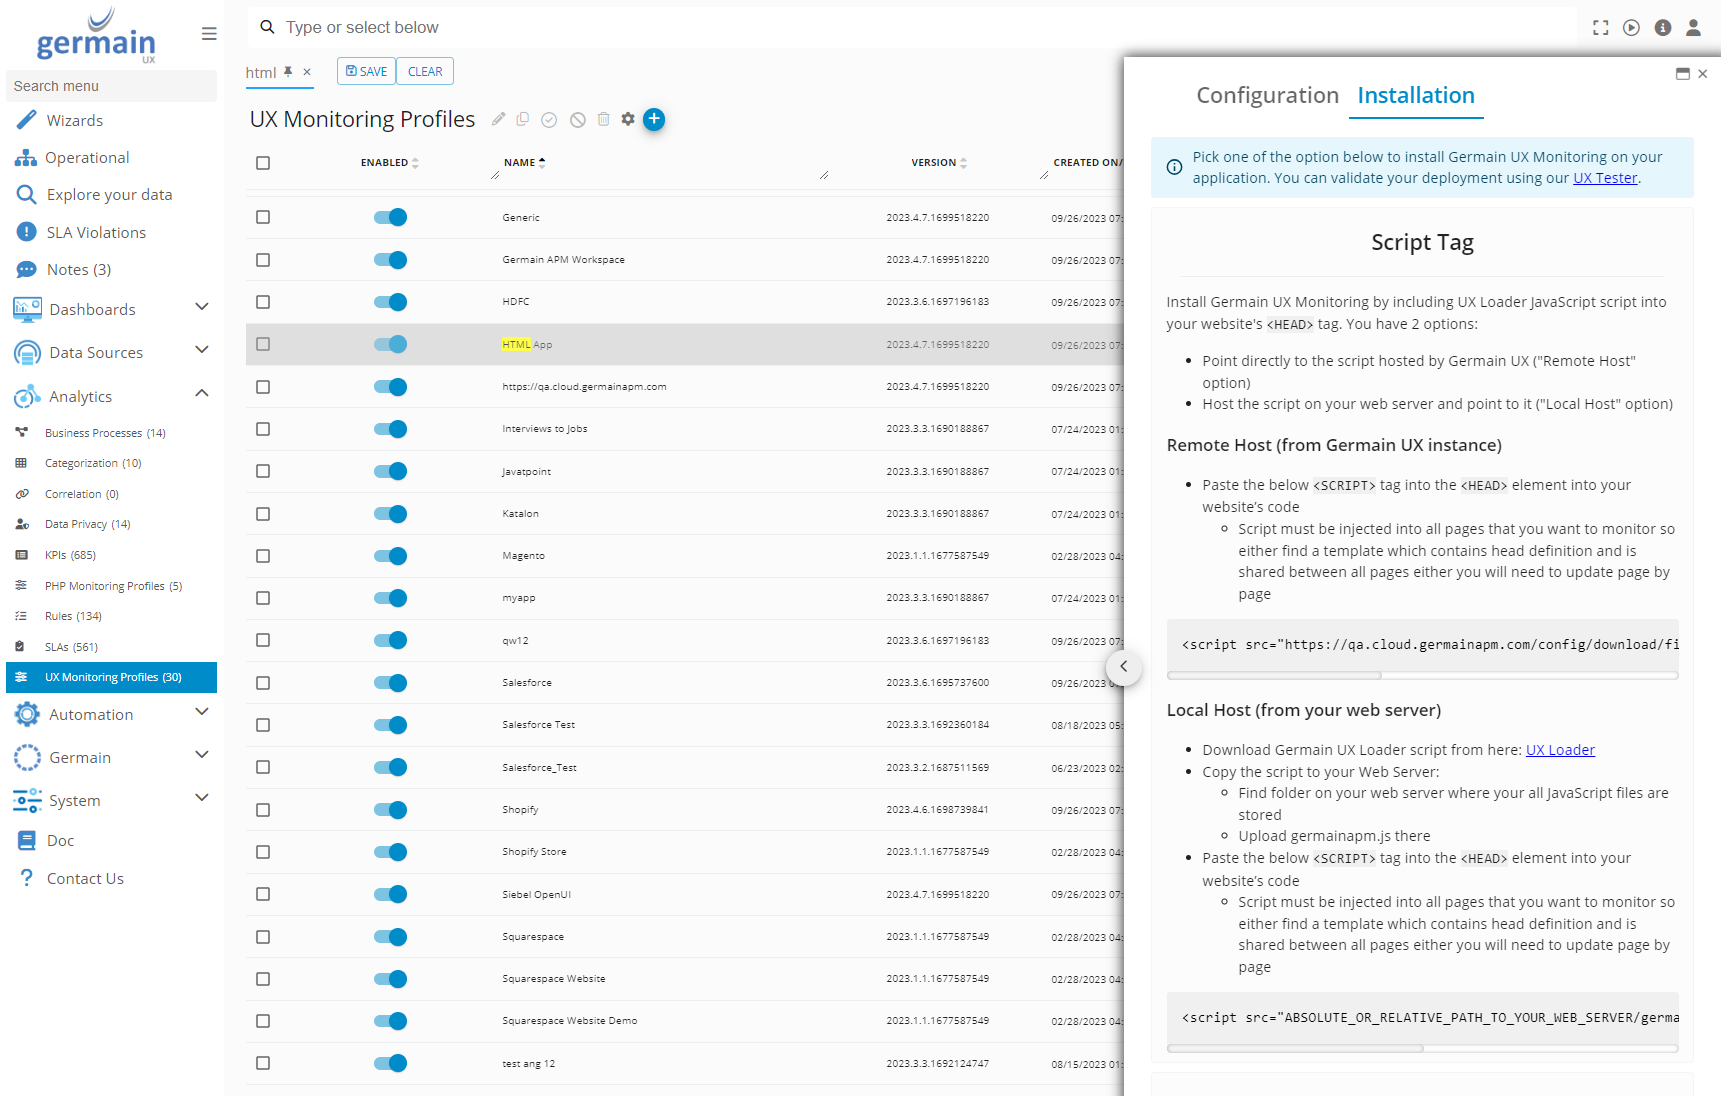Click the trash delete icon in profiles toolbar
The width and height of the screenshot is (1721, 1096).
[603, 119]
